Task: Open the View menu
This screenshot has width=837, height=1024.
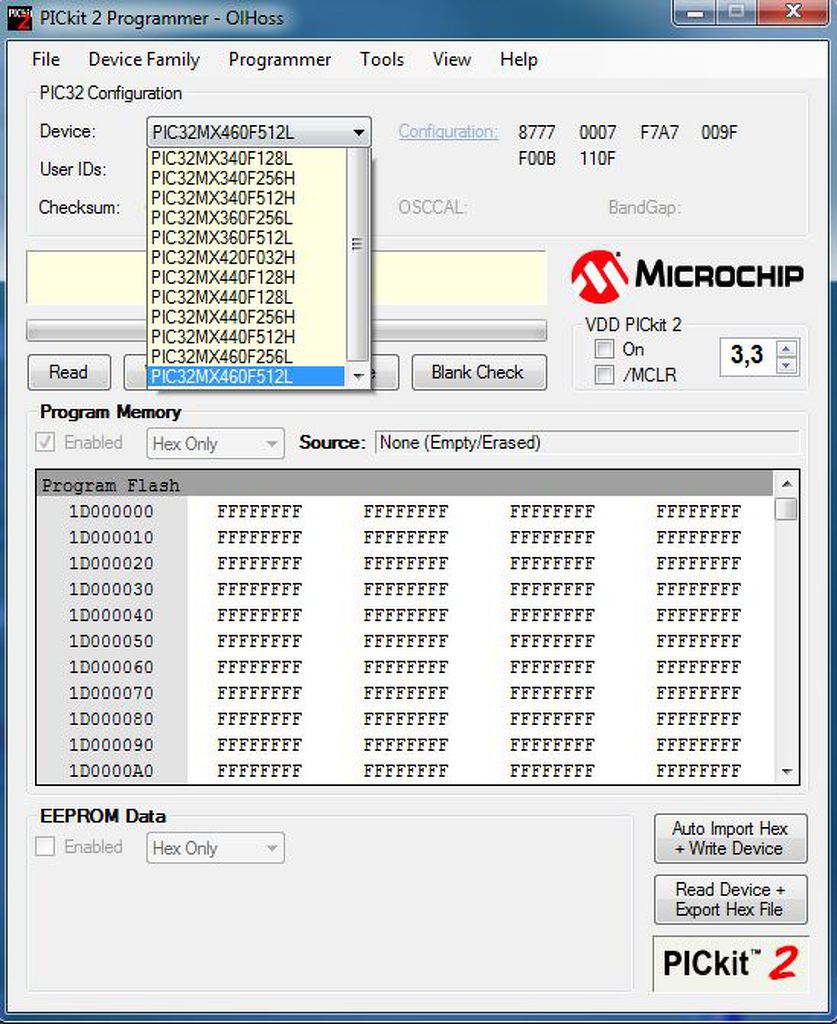Action: (452, 59)
